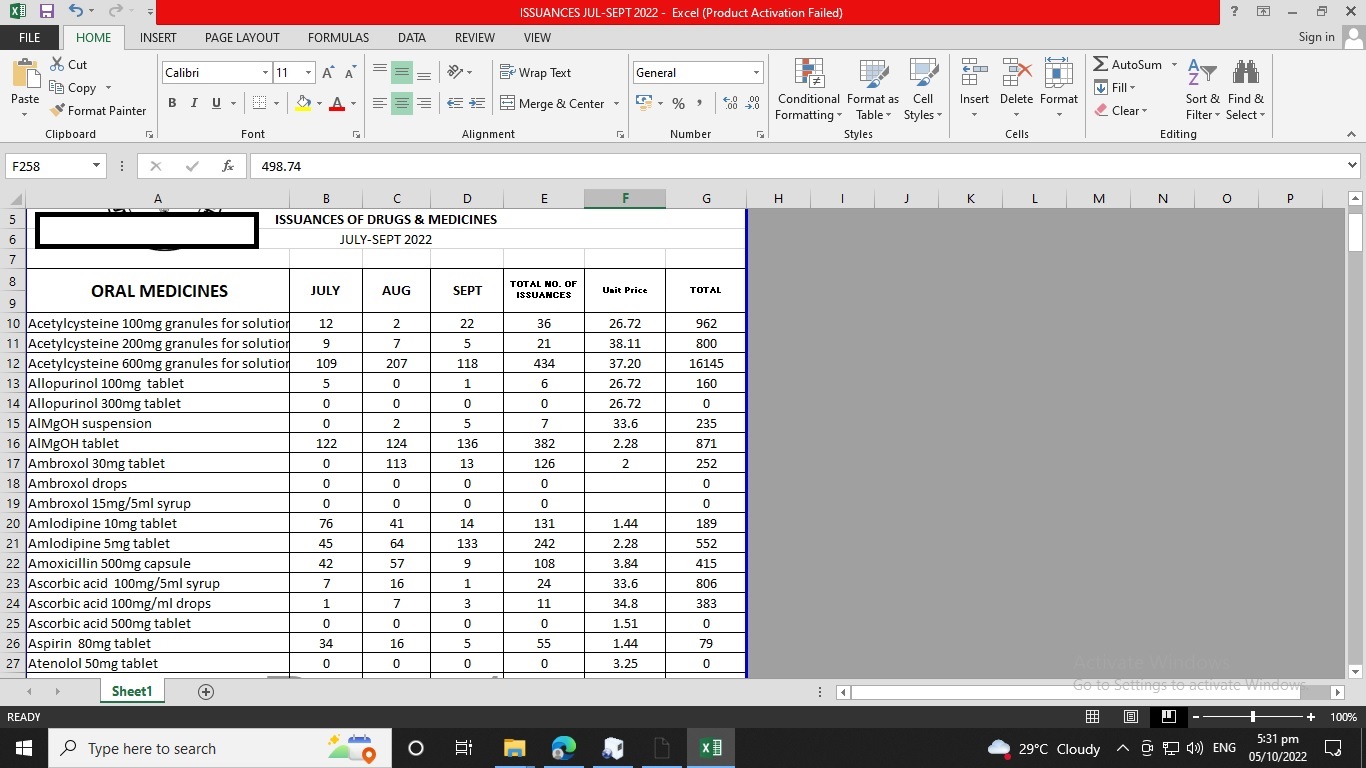Click the Clear button
1366x768 pixels.
[x=1121, y=110]
